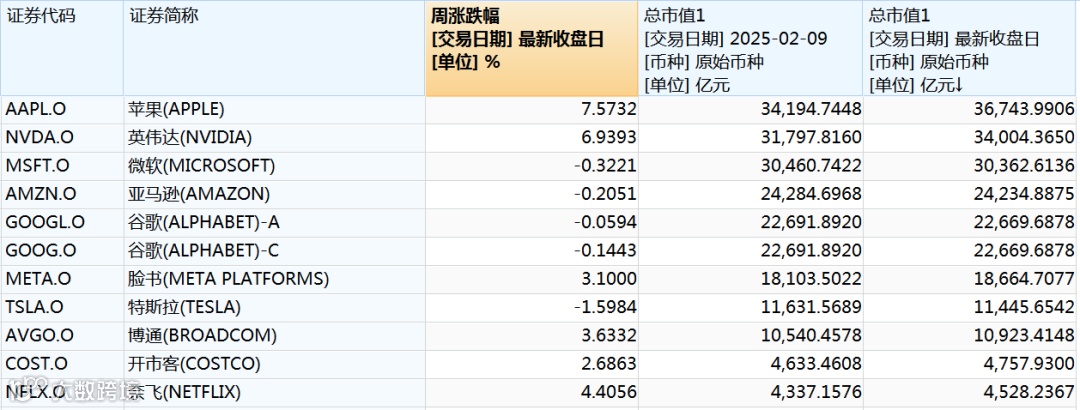Click the 4,337.1576 market cap cell

pos(751,392)
